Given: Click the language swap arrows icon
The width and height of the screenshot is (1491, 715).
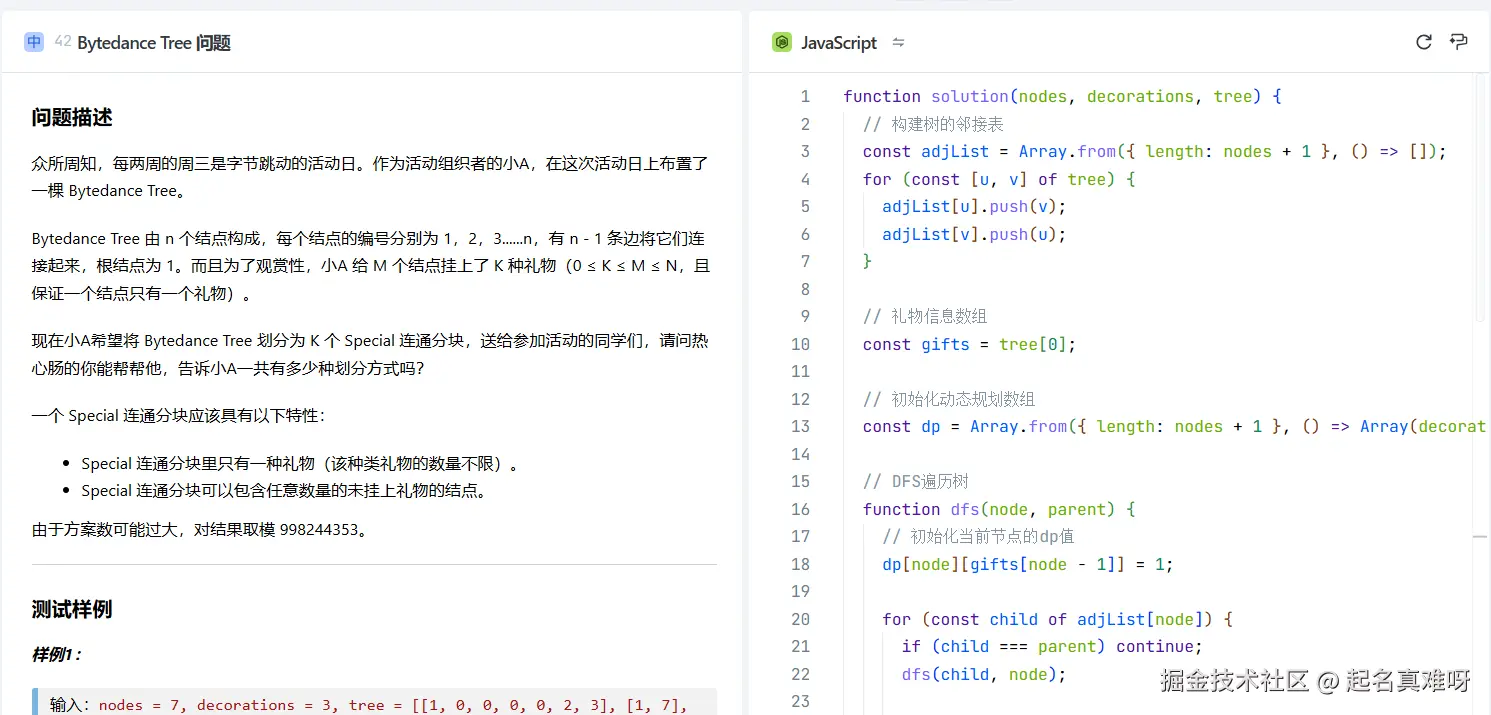Looking at the screenshot, I should (897, 42).
